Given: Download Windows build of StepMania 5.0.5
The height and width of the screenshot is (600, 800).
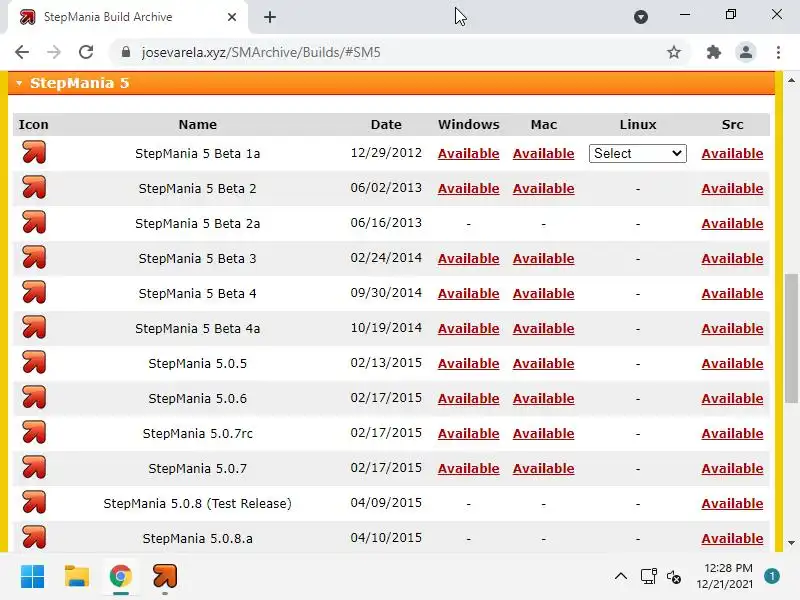Looking at the screenshot, I should tap(468, 364).
